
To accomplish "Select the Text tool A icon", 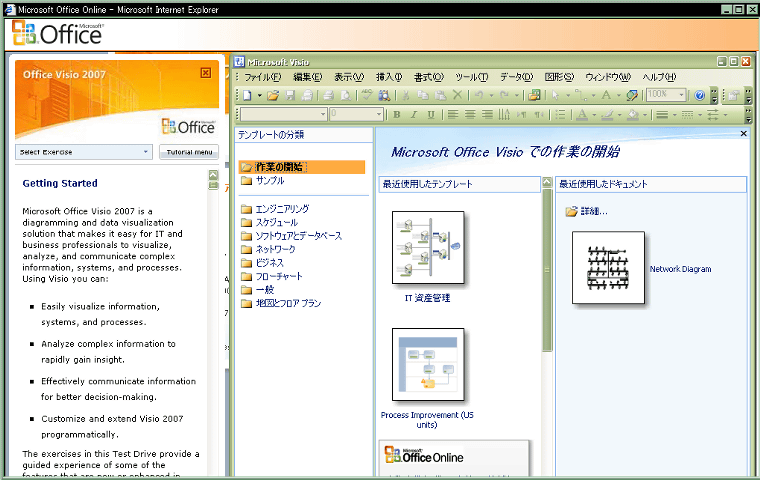I will coord(606,95).
